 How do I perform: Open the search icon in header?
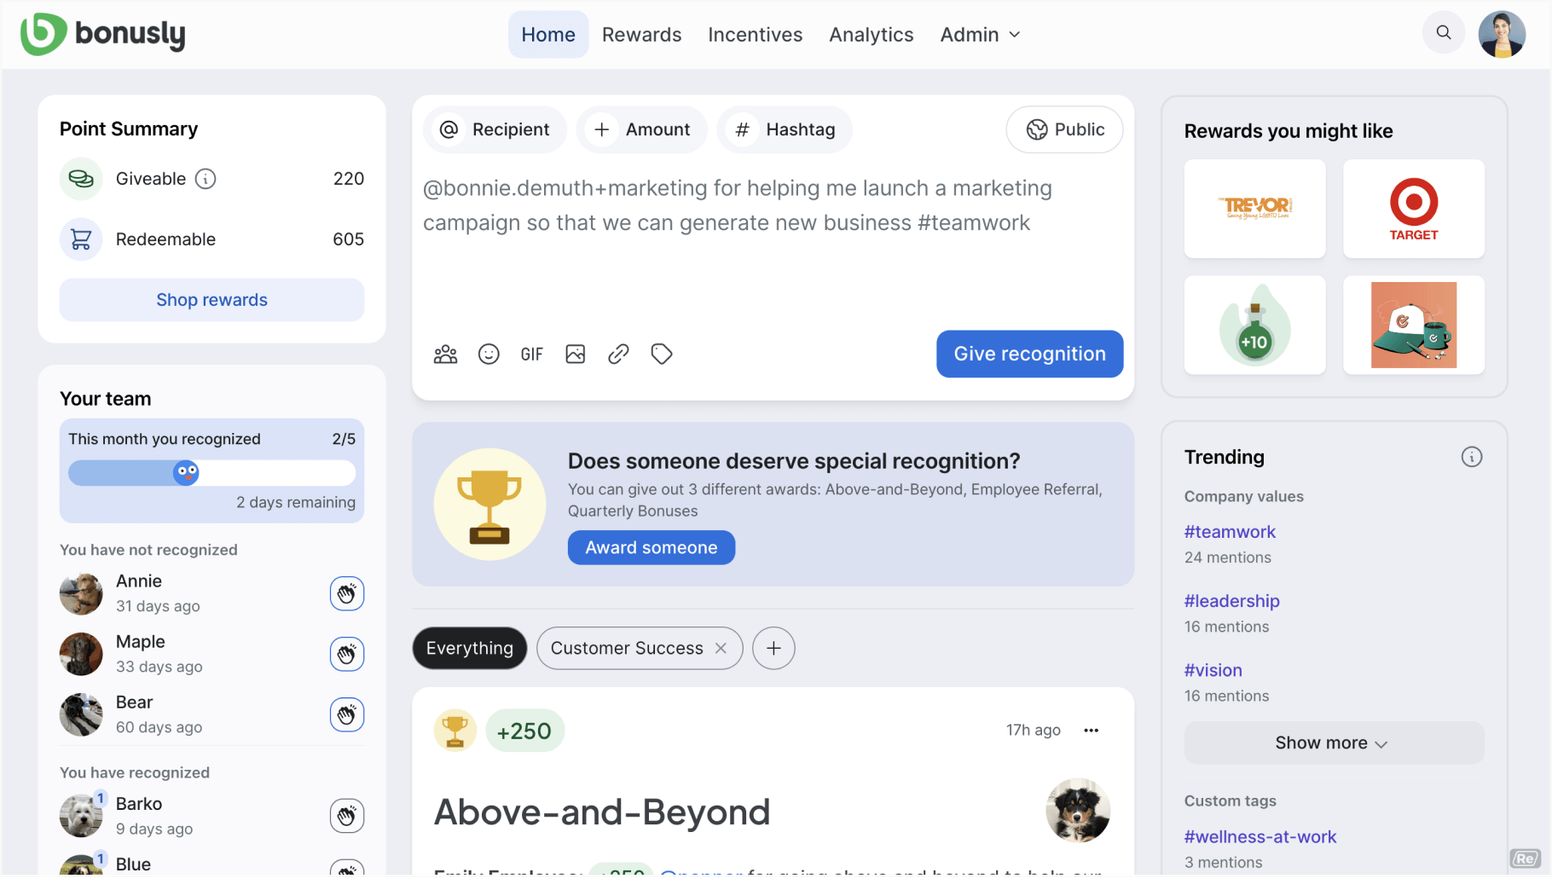coord(1443,33)
